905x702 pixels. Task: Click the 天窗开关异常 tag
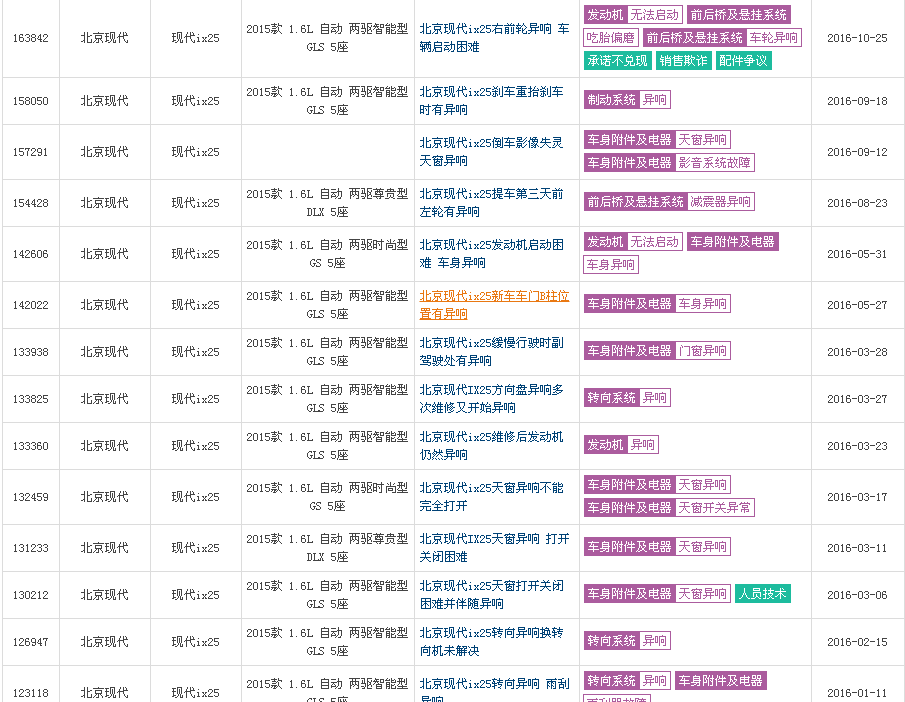click(x=715, y=508)
